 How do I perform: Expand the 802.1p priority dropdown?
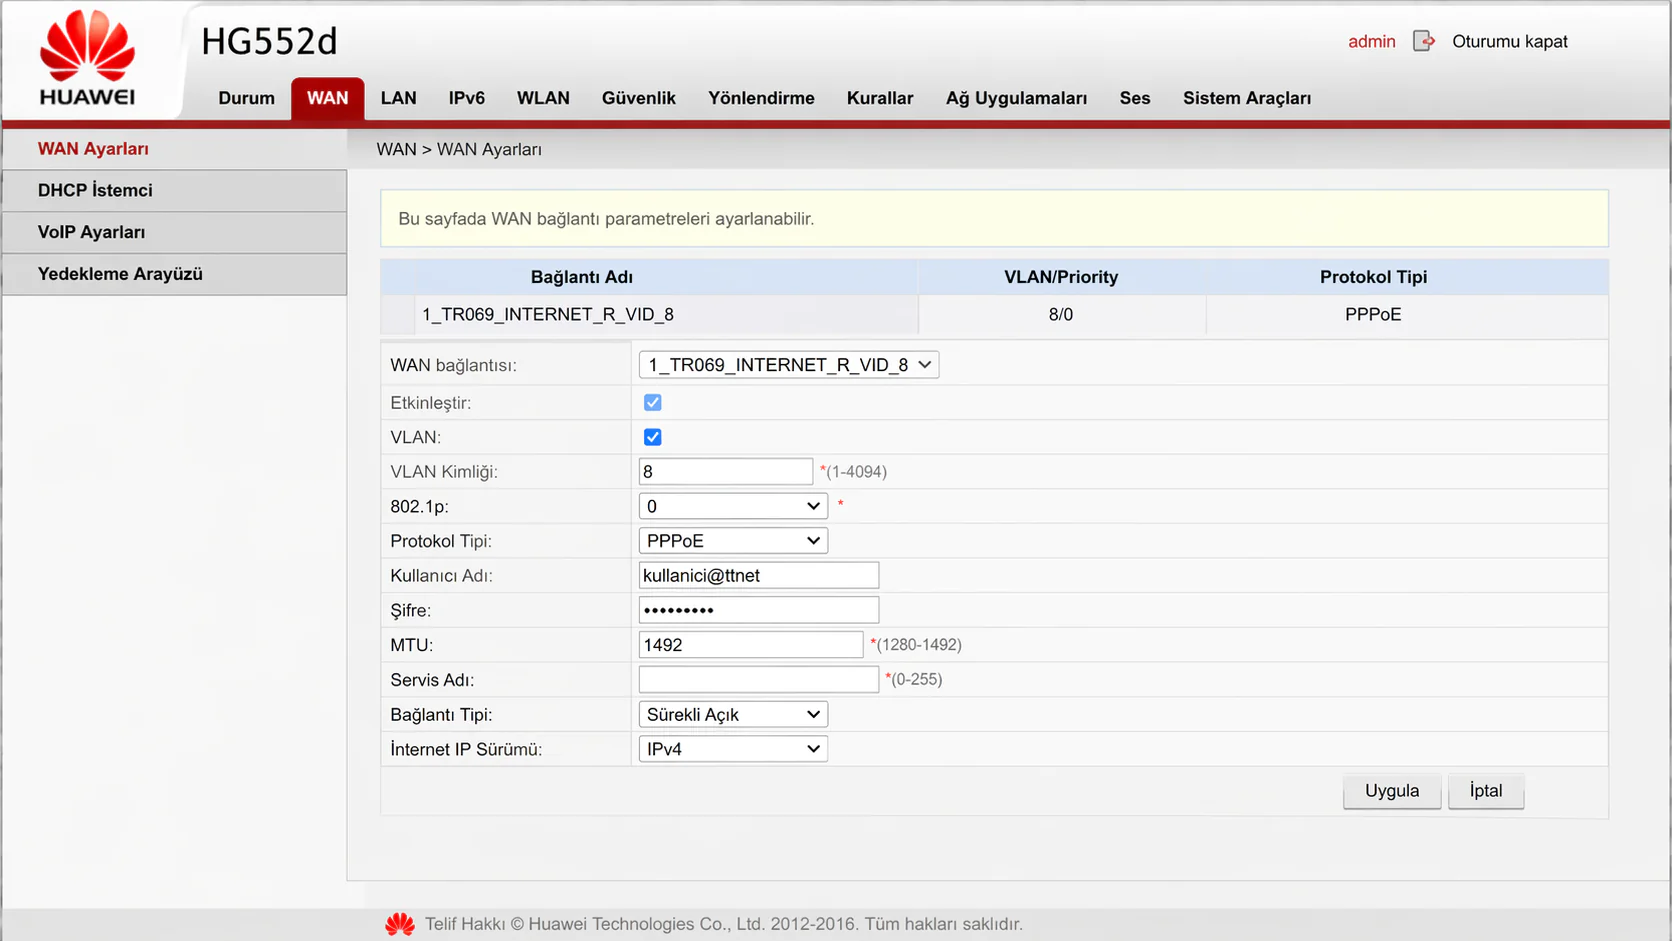pos(733,506)
